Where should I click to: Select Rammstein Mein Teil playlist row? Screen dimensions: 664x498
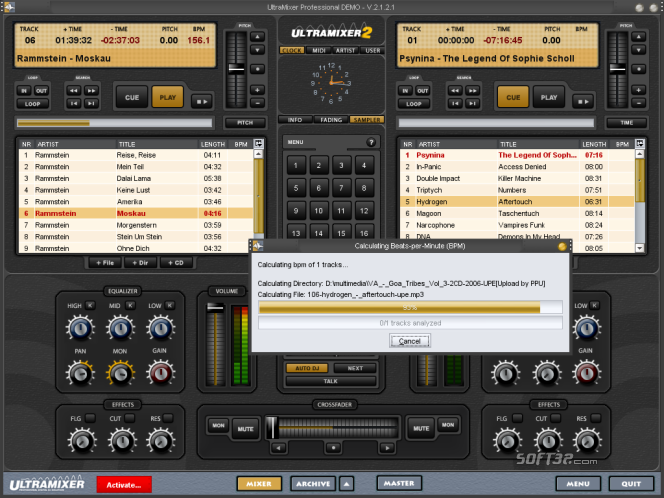(x=136, y=167)
